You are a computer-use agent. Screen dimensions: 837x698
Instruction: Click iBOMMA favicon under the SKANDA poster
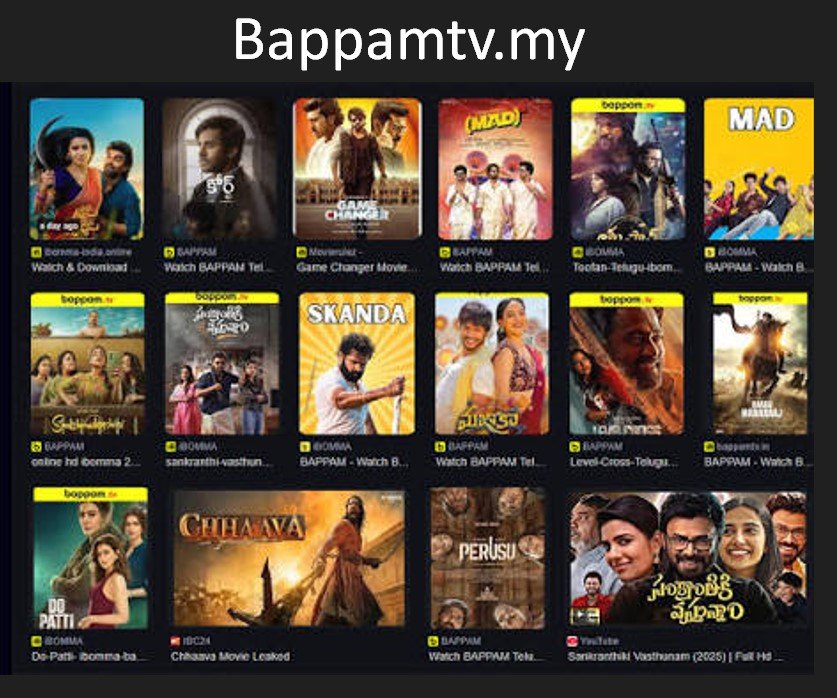click(305, 446)
